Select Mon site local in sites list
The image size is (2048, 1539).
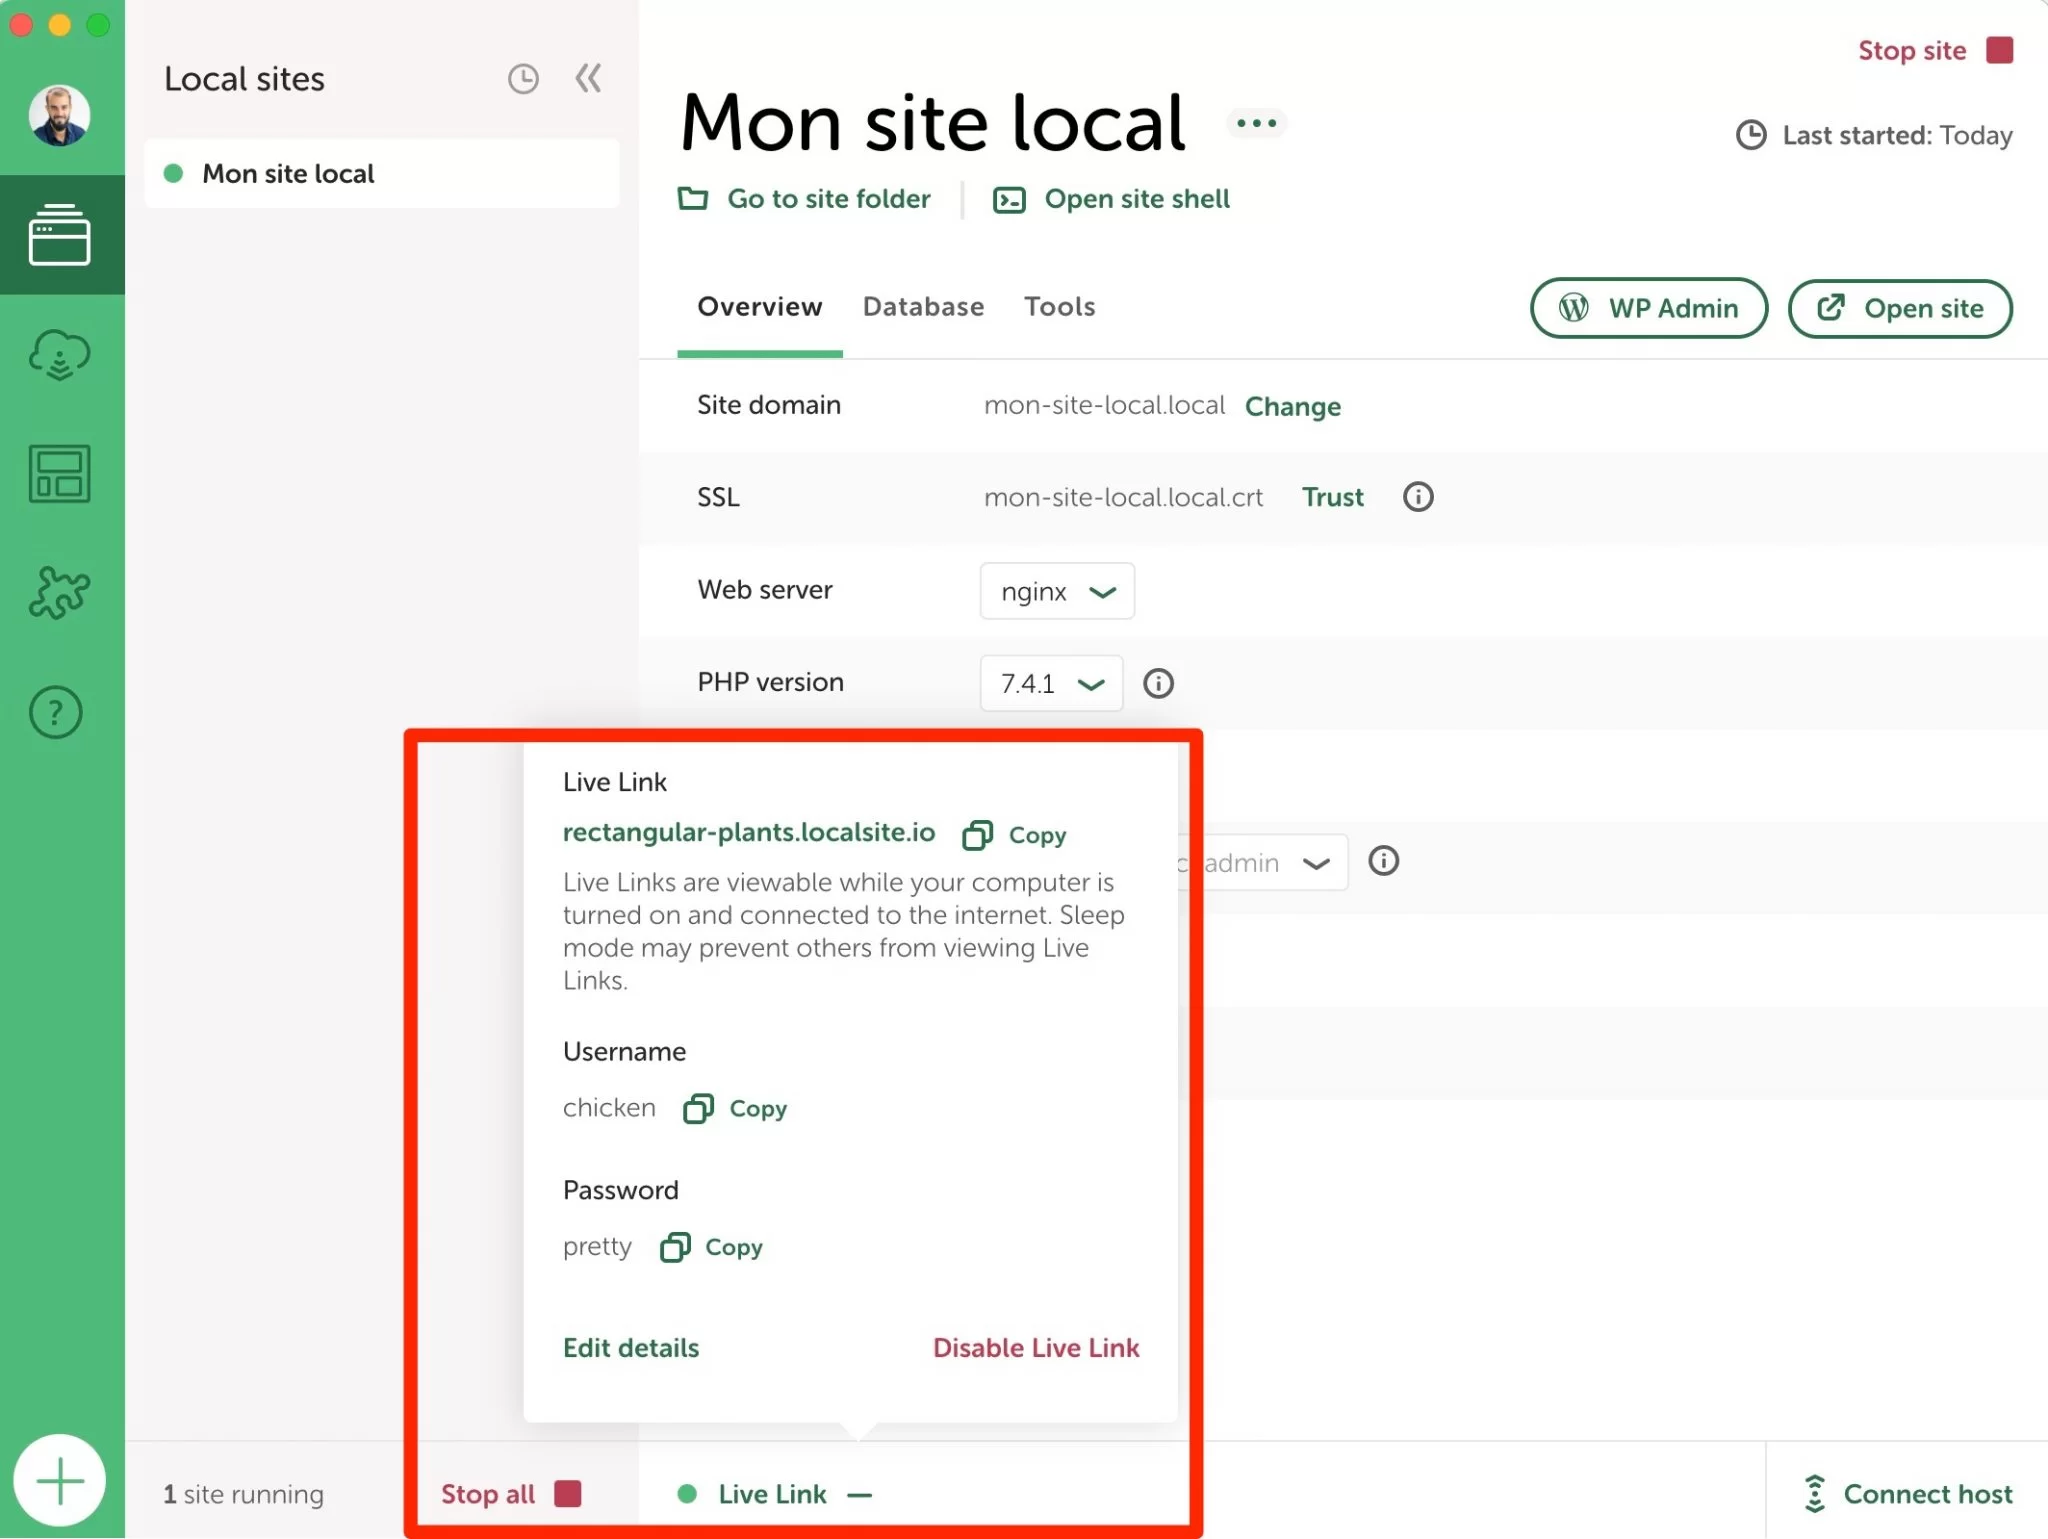[x=382, y=174]
